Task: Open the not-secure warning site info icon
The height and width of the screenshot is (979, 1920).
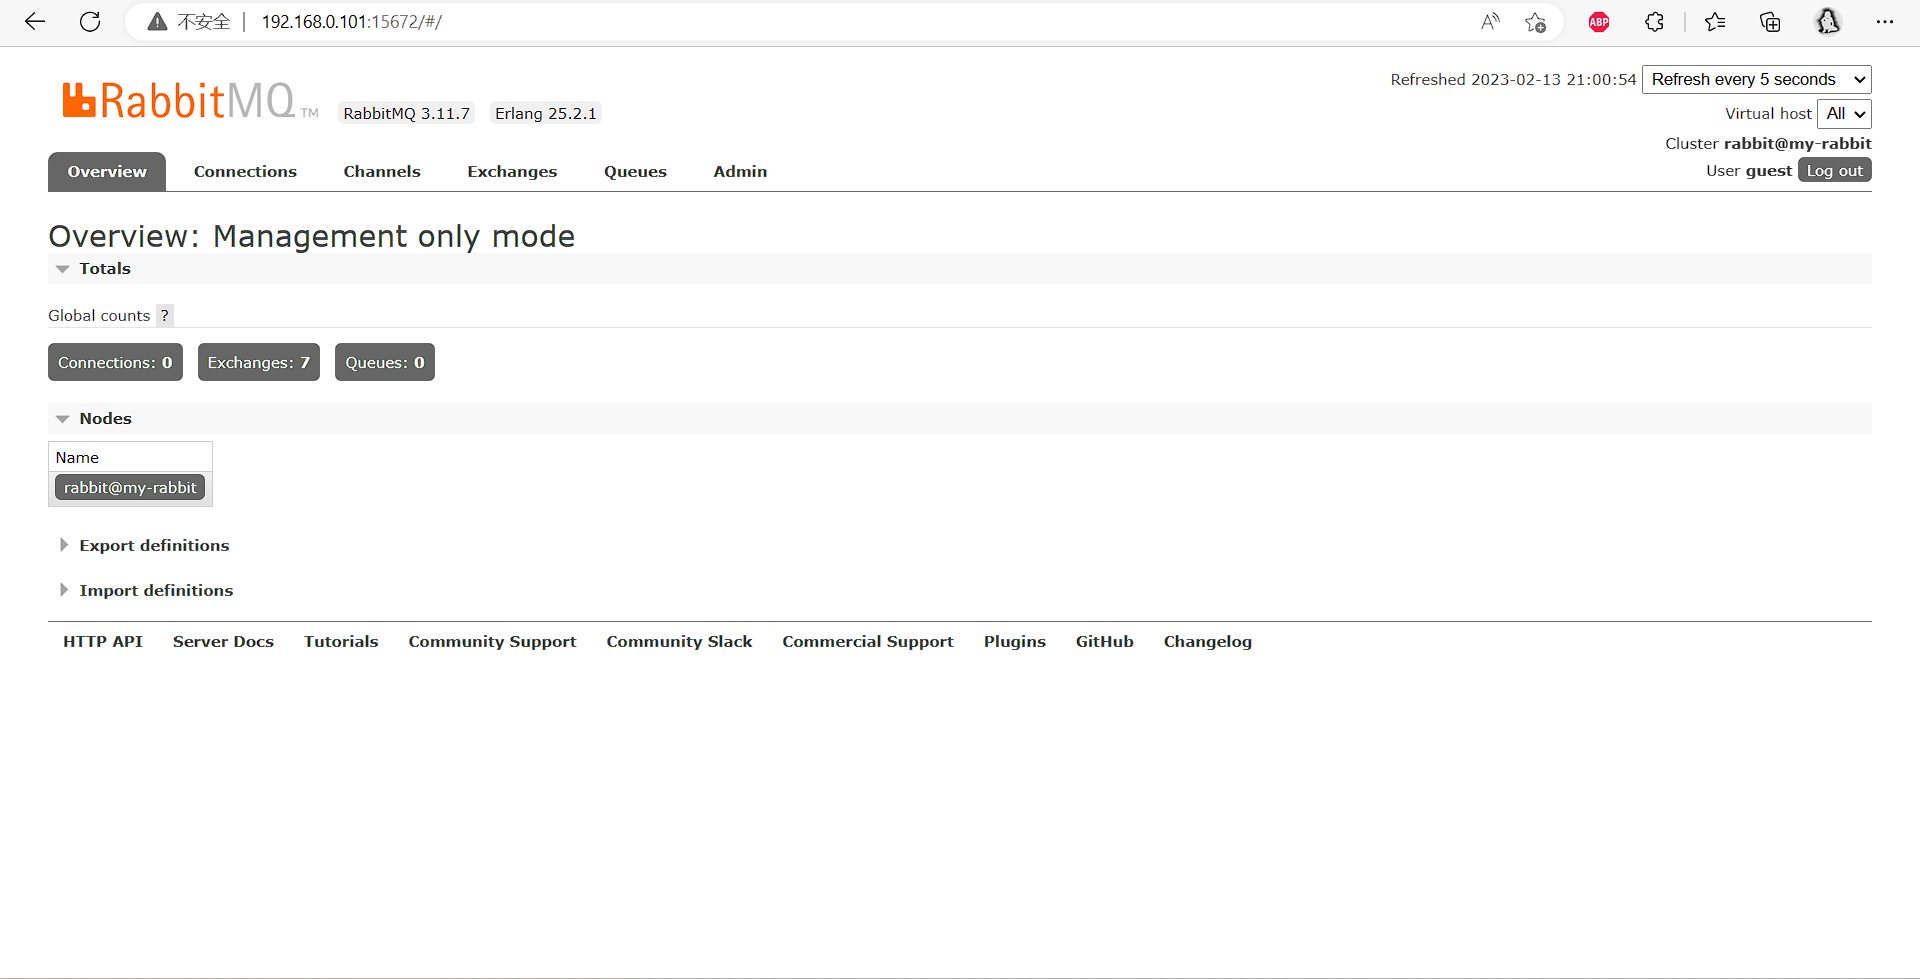Action: 157,22
